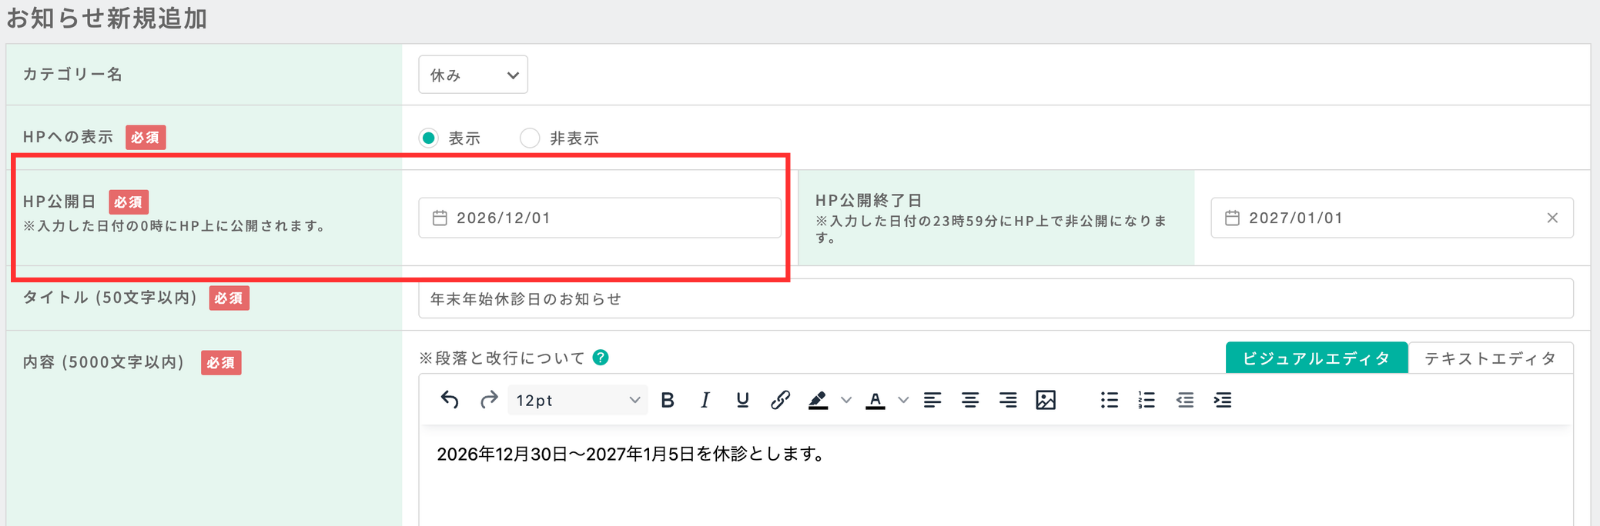Insert an image into the content
Viewport: 1600px width, 526px height.
1046,400
